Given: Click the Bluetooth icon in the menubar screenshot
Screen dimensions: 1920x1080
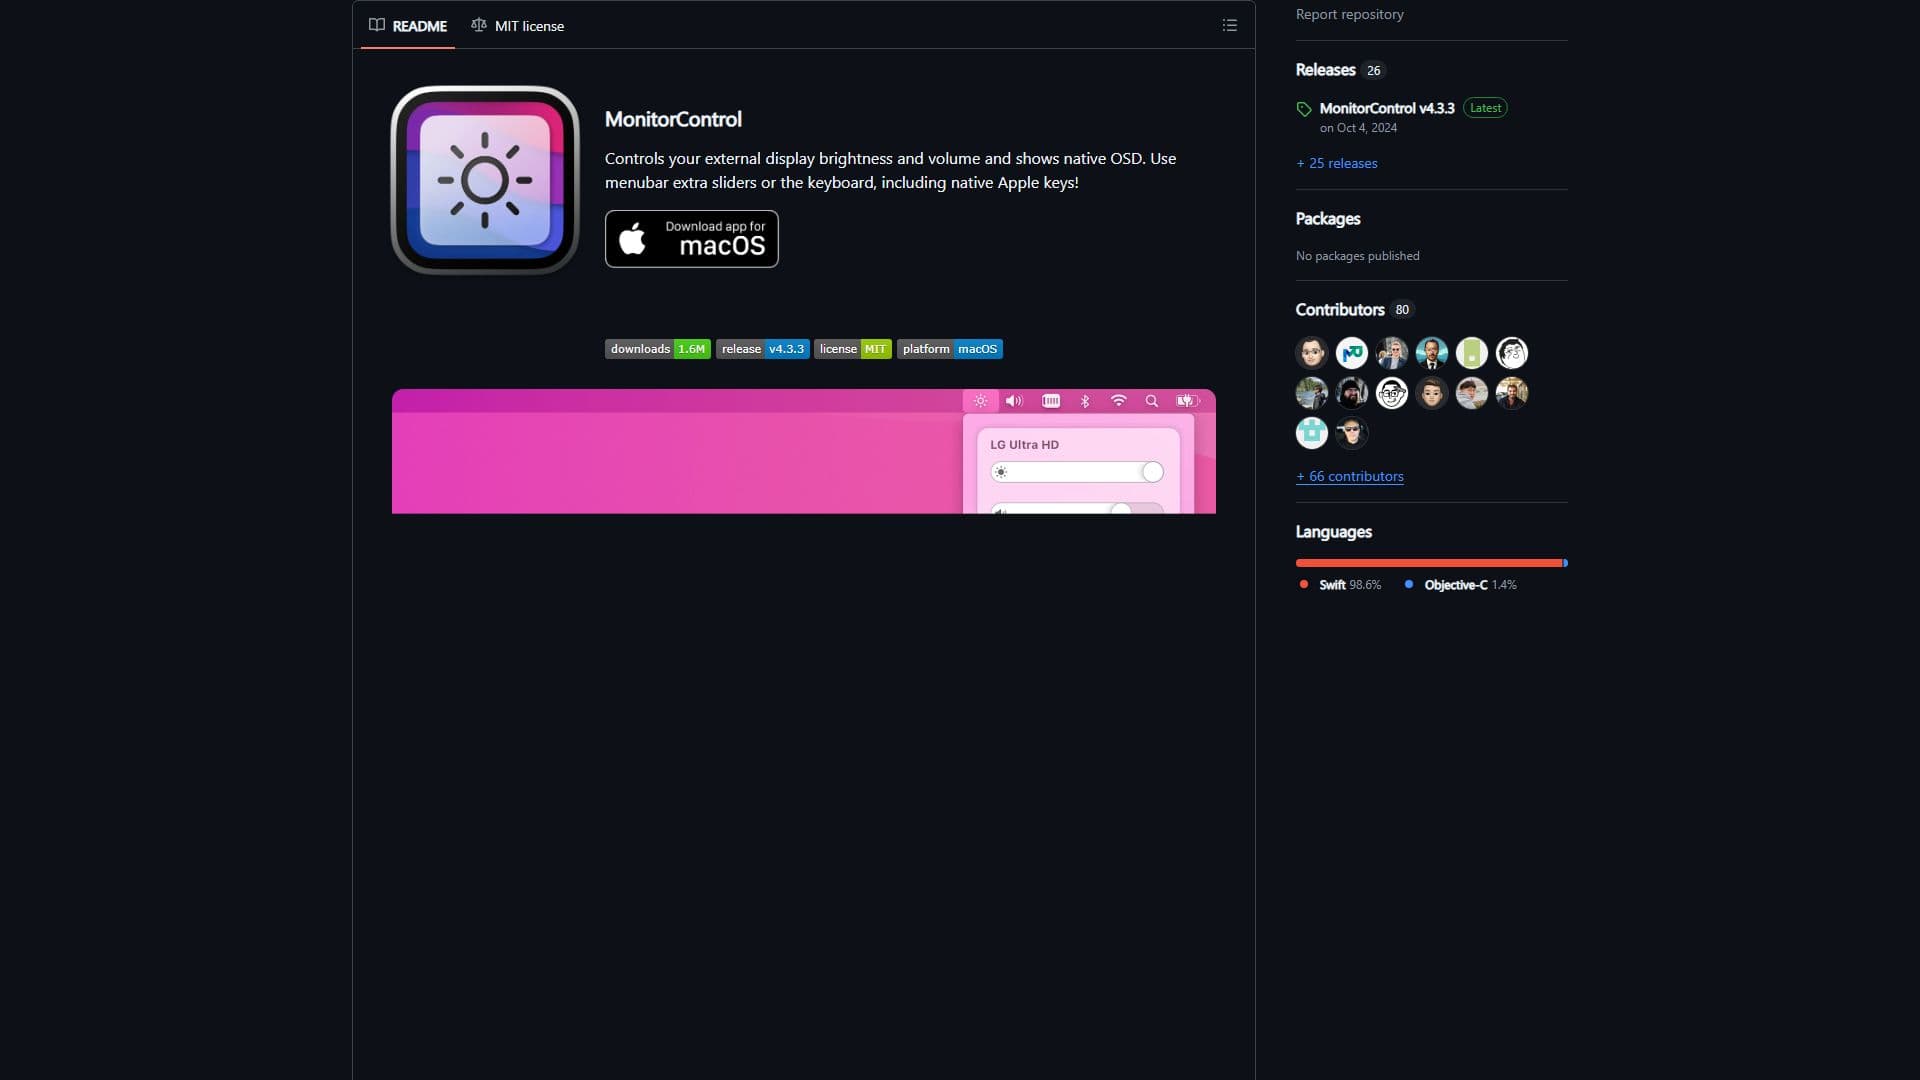Looking at the screenshot, I should tap(1085, 401).
